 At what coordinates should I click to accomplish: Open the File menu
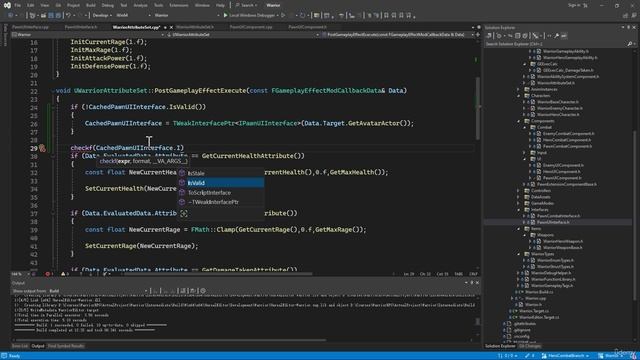pos(18,5)
